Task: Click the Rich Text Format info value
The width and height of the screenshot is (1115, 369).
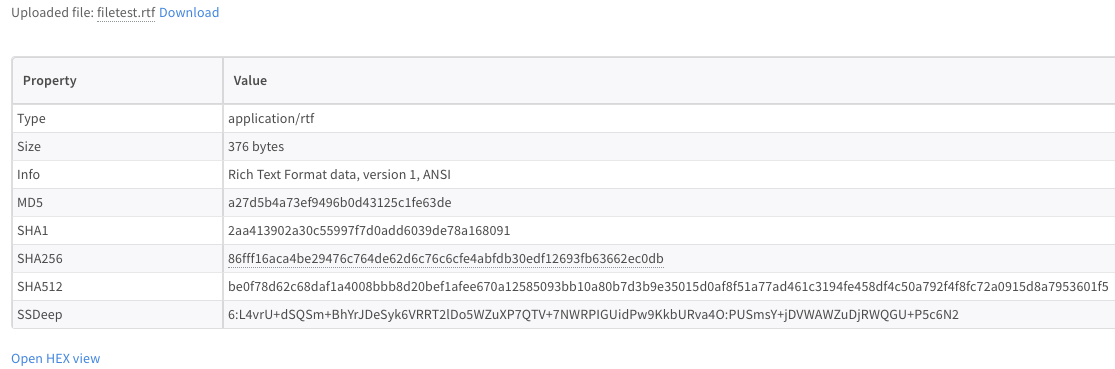Action: [x=339, y=175]
